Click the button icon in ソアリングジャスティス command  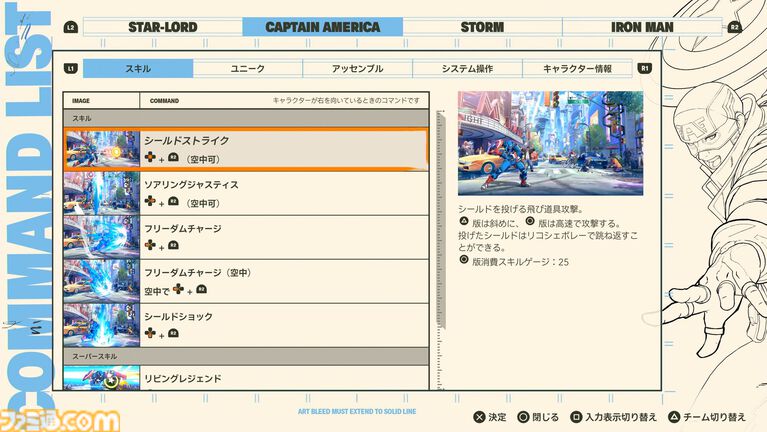point(173,201)
